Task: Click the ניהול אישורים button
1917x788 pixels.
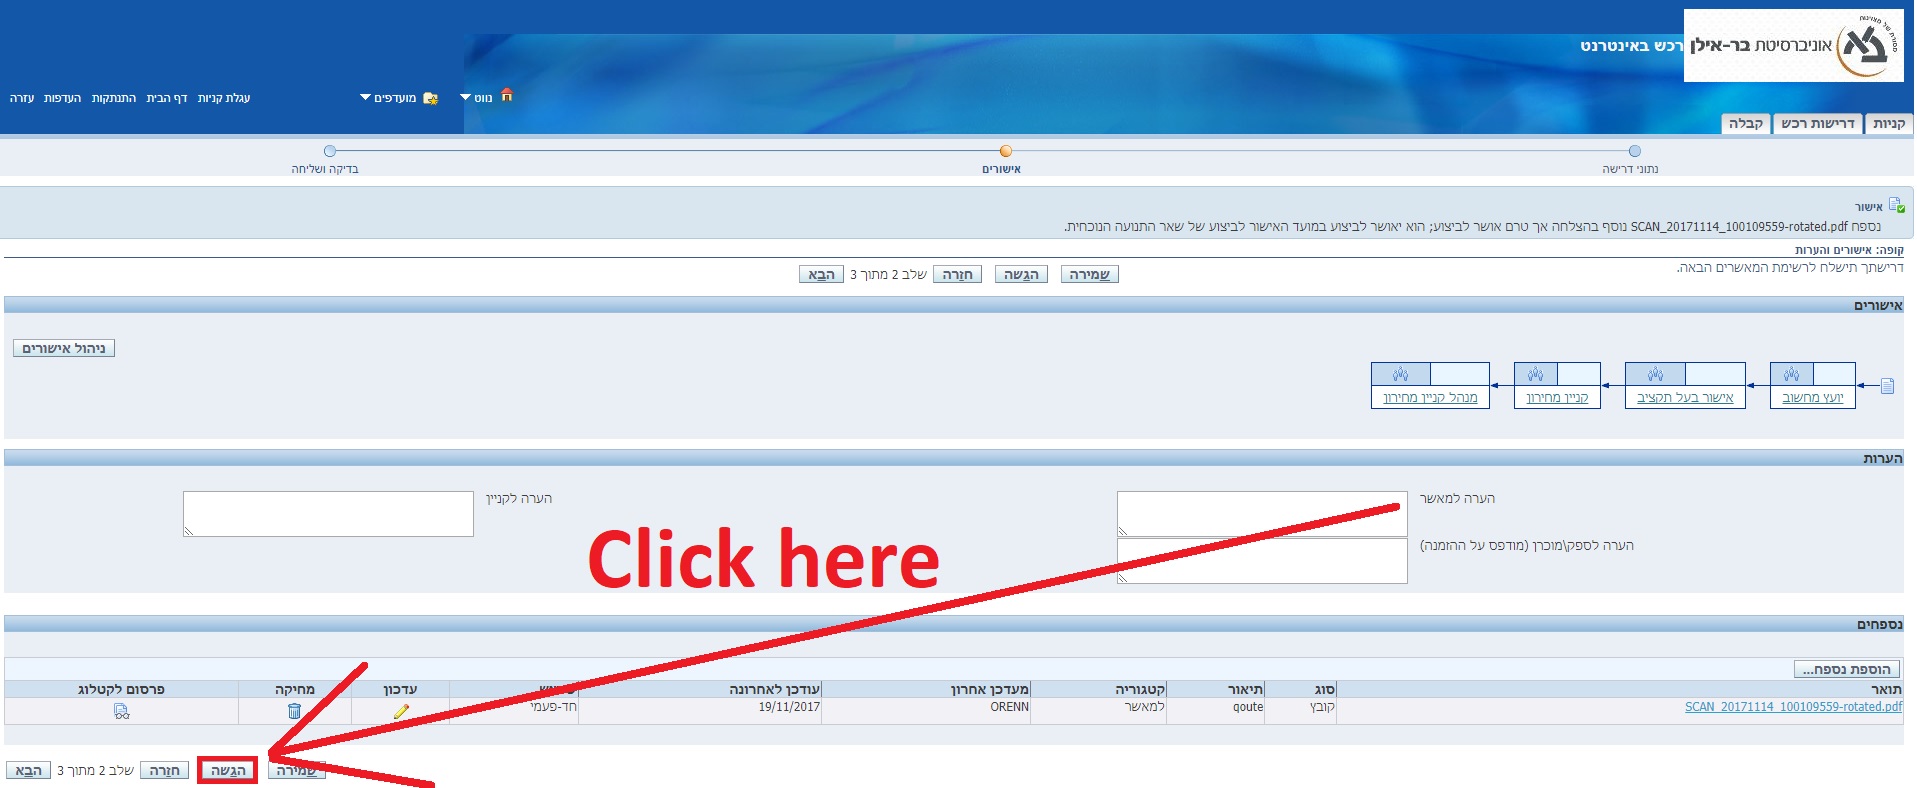Action: coord(64,348)
